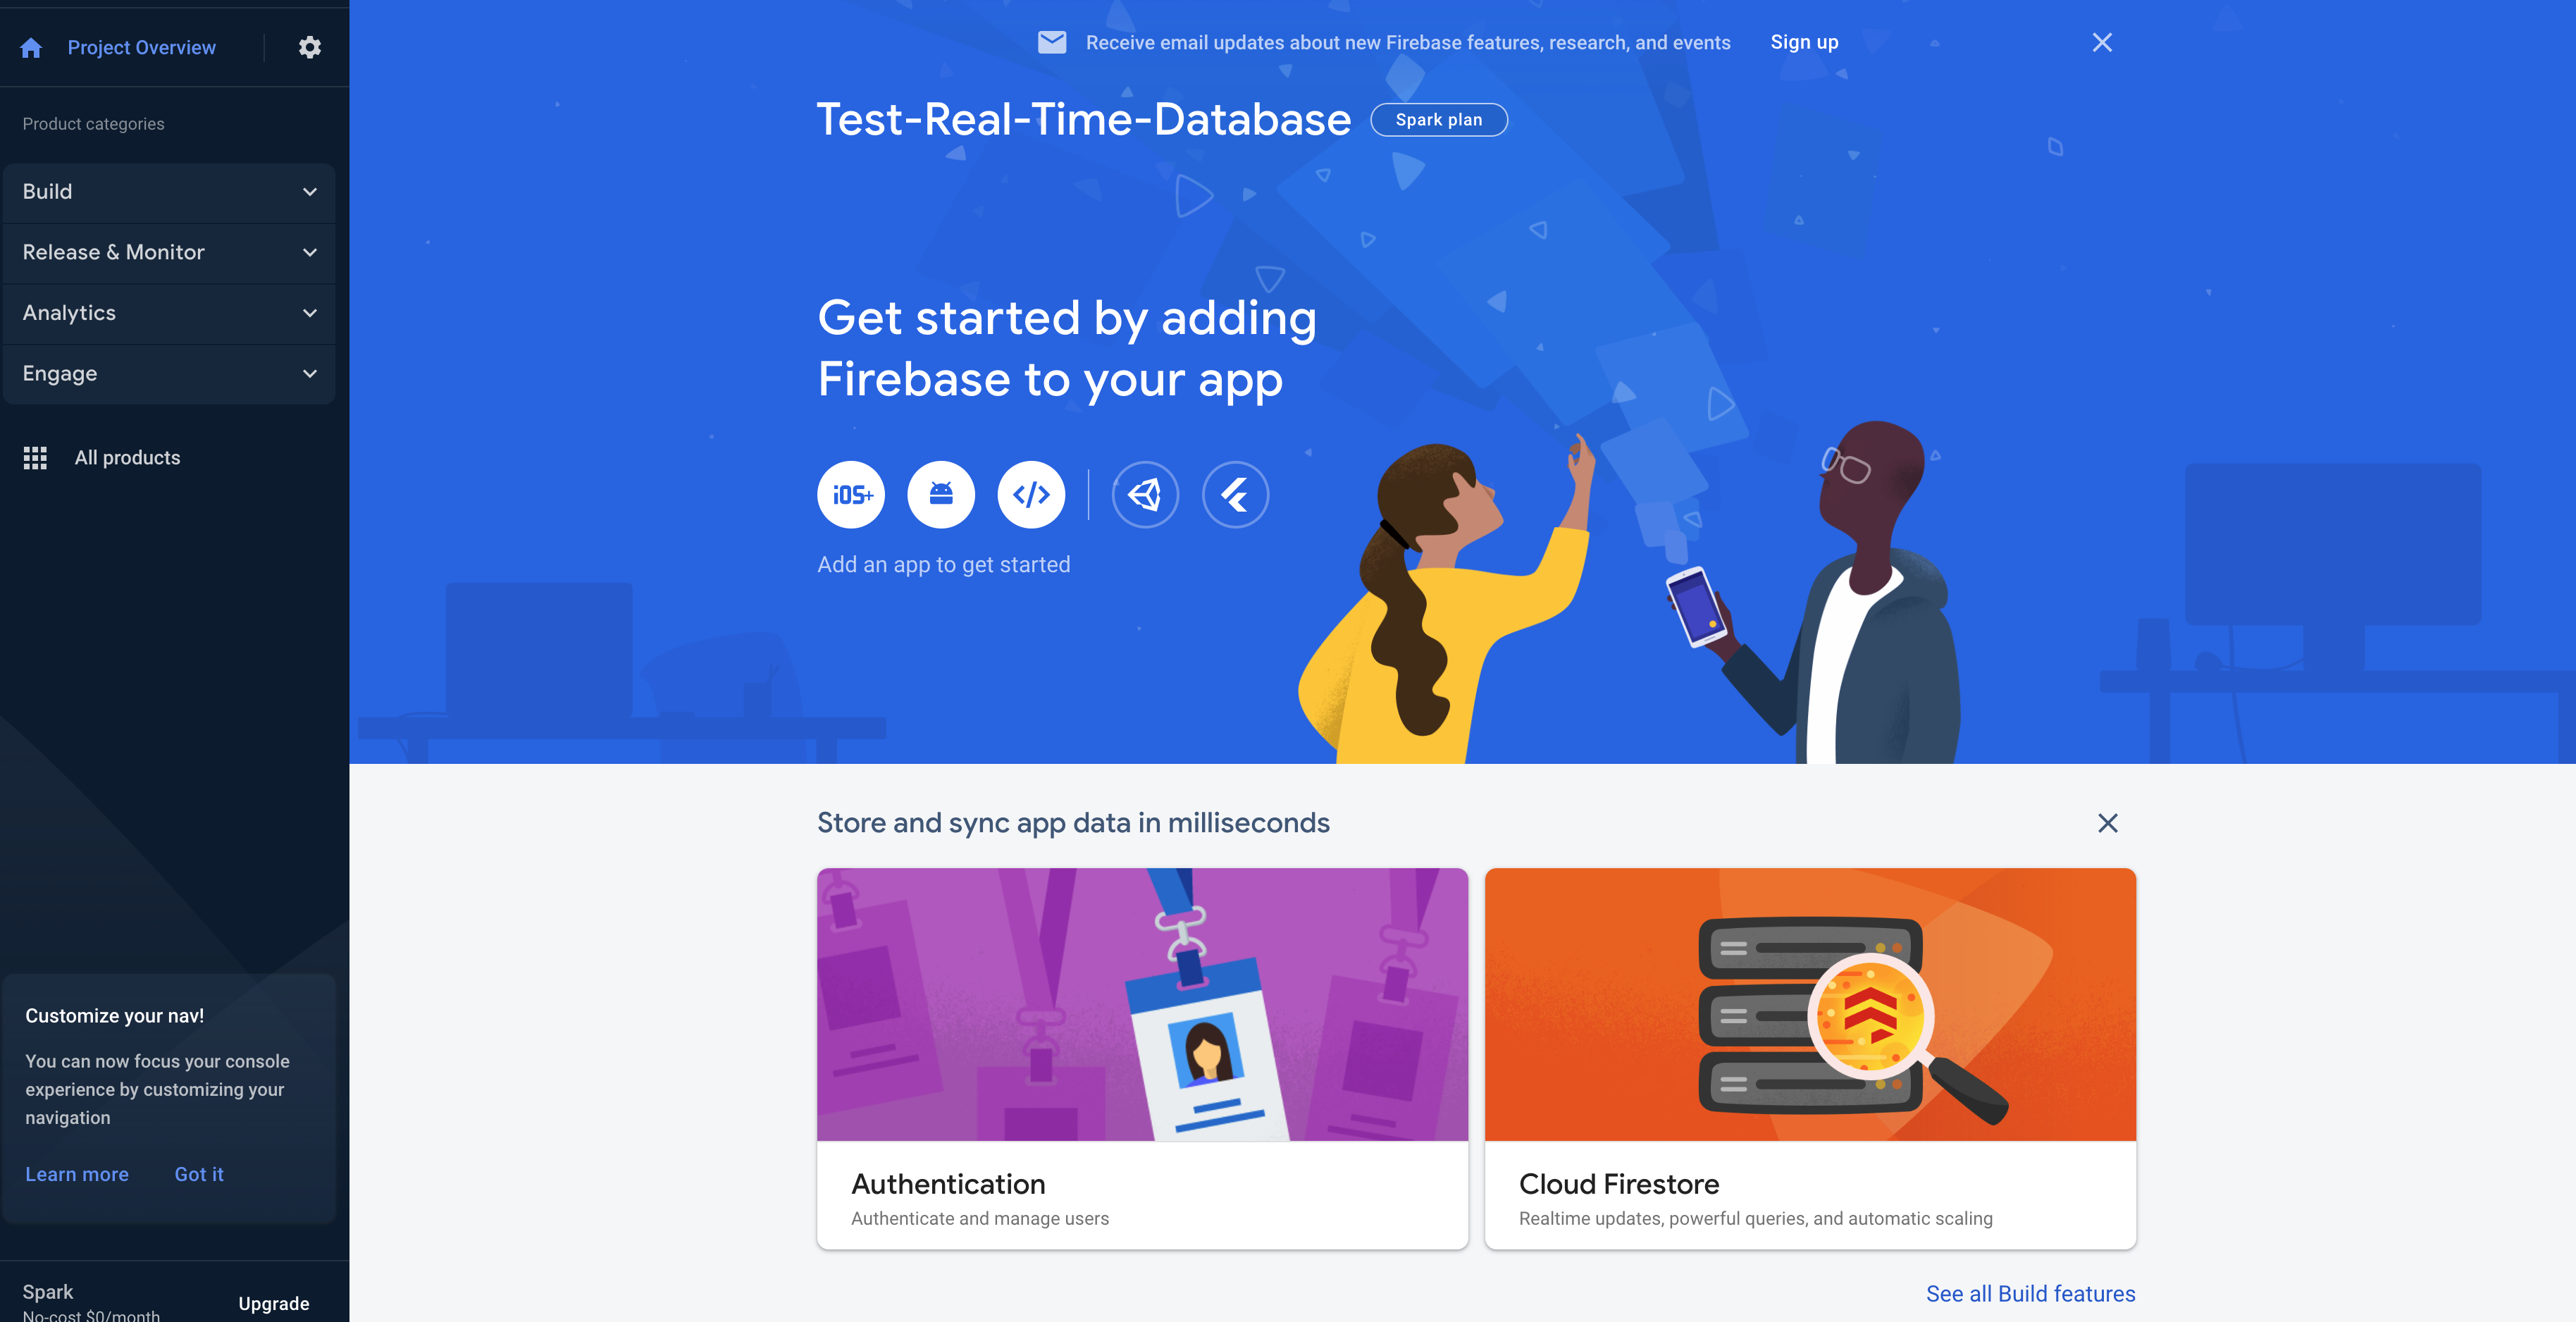This screenshot has width=2576, height=1322.
Task: Click See all Build features link
Action: 2031,1292
